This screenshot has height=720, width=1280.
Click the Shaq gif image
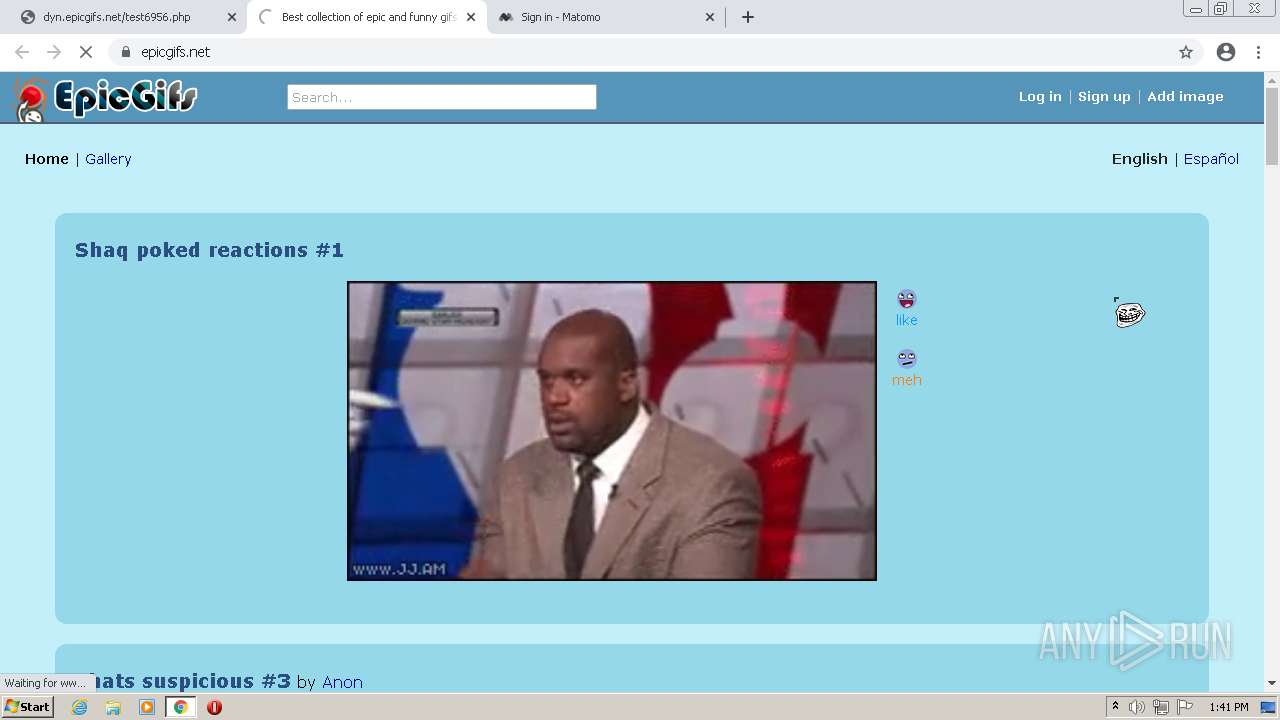coord(612,431)
